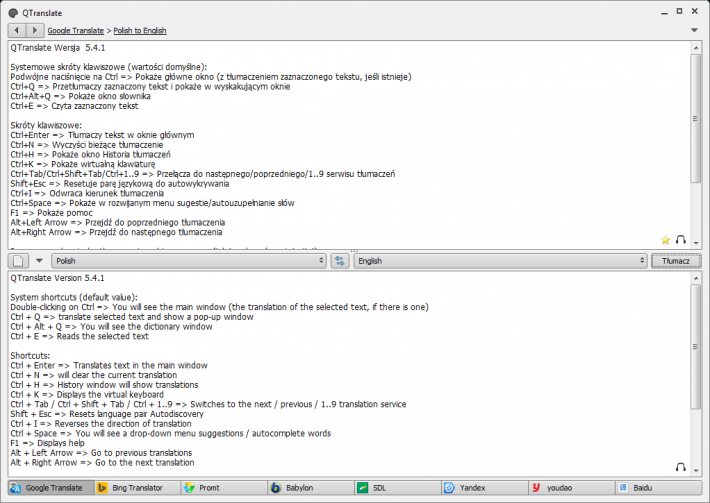Click the line 'F1 => Displays help'
This screenshot has width=710, height=503.
tap(48, 443)
